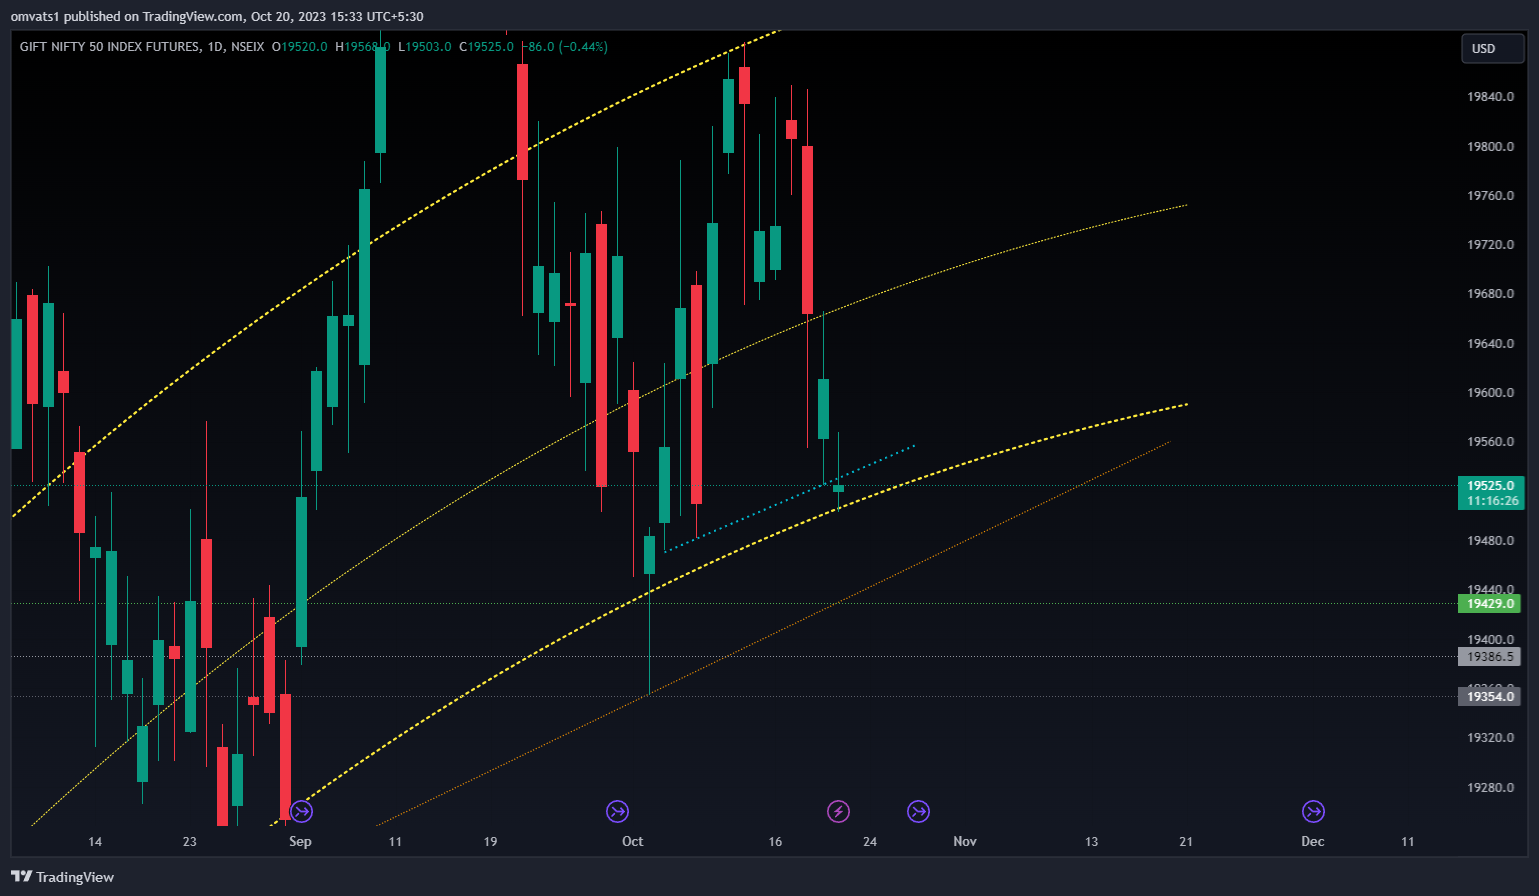This screenshot has width=1539, height=896.
Task: Open the contract rollover icon above Sep
Action: click(301, 811)
